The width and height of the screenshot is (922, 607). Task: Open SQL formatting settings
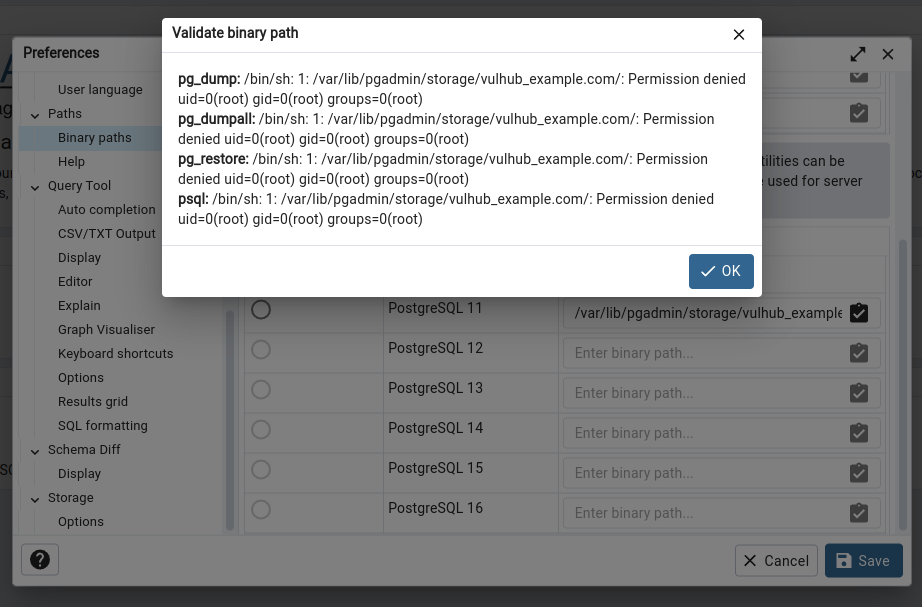tap(102, 426)
